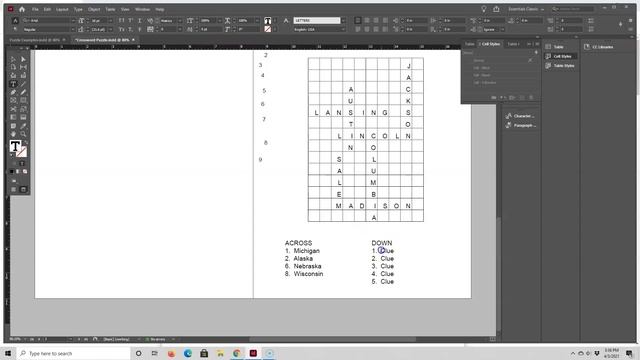Create a new cell style group with the folder icon
Screen dimensions: 640x360
[493, 98]
